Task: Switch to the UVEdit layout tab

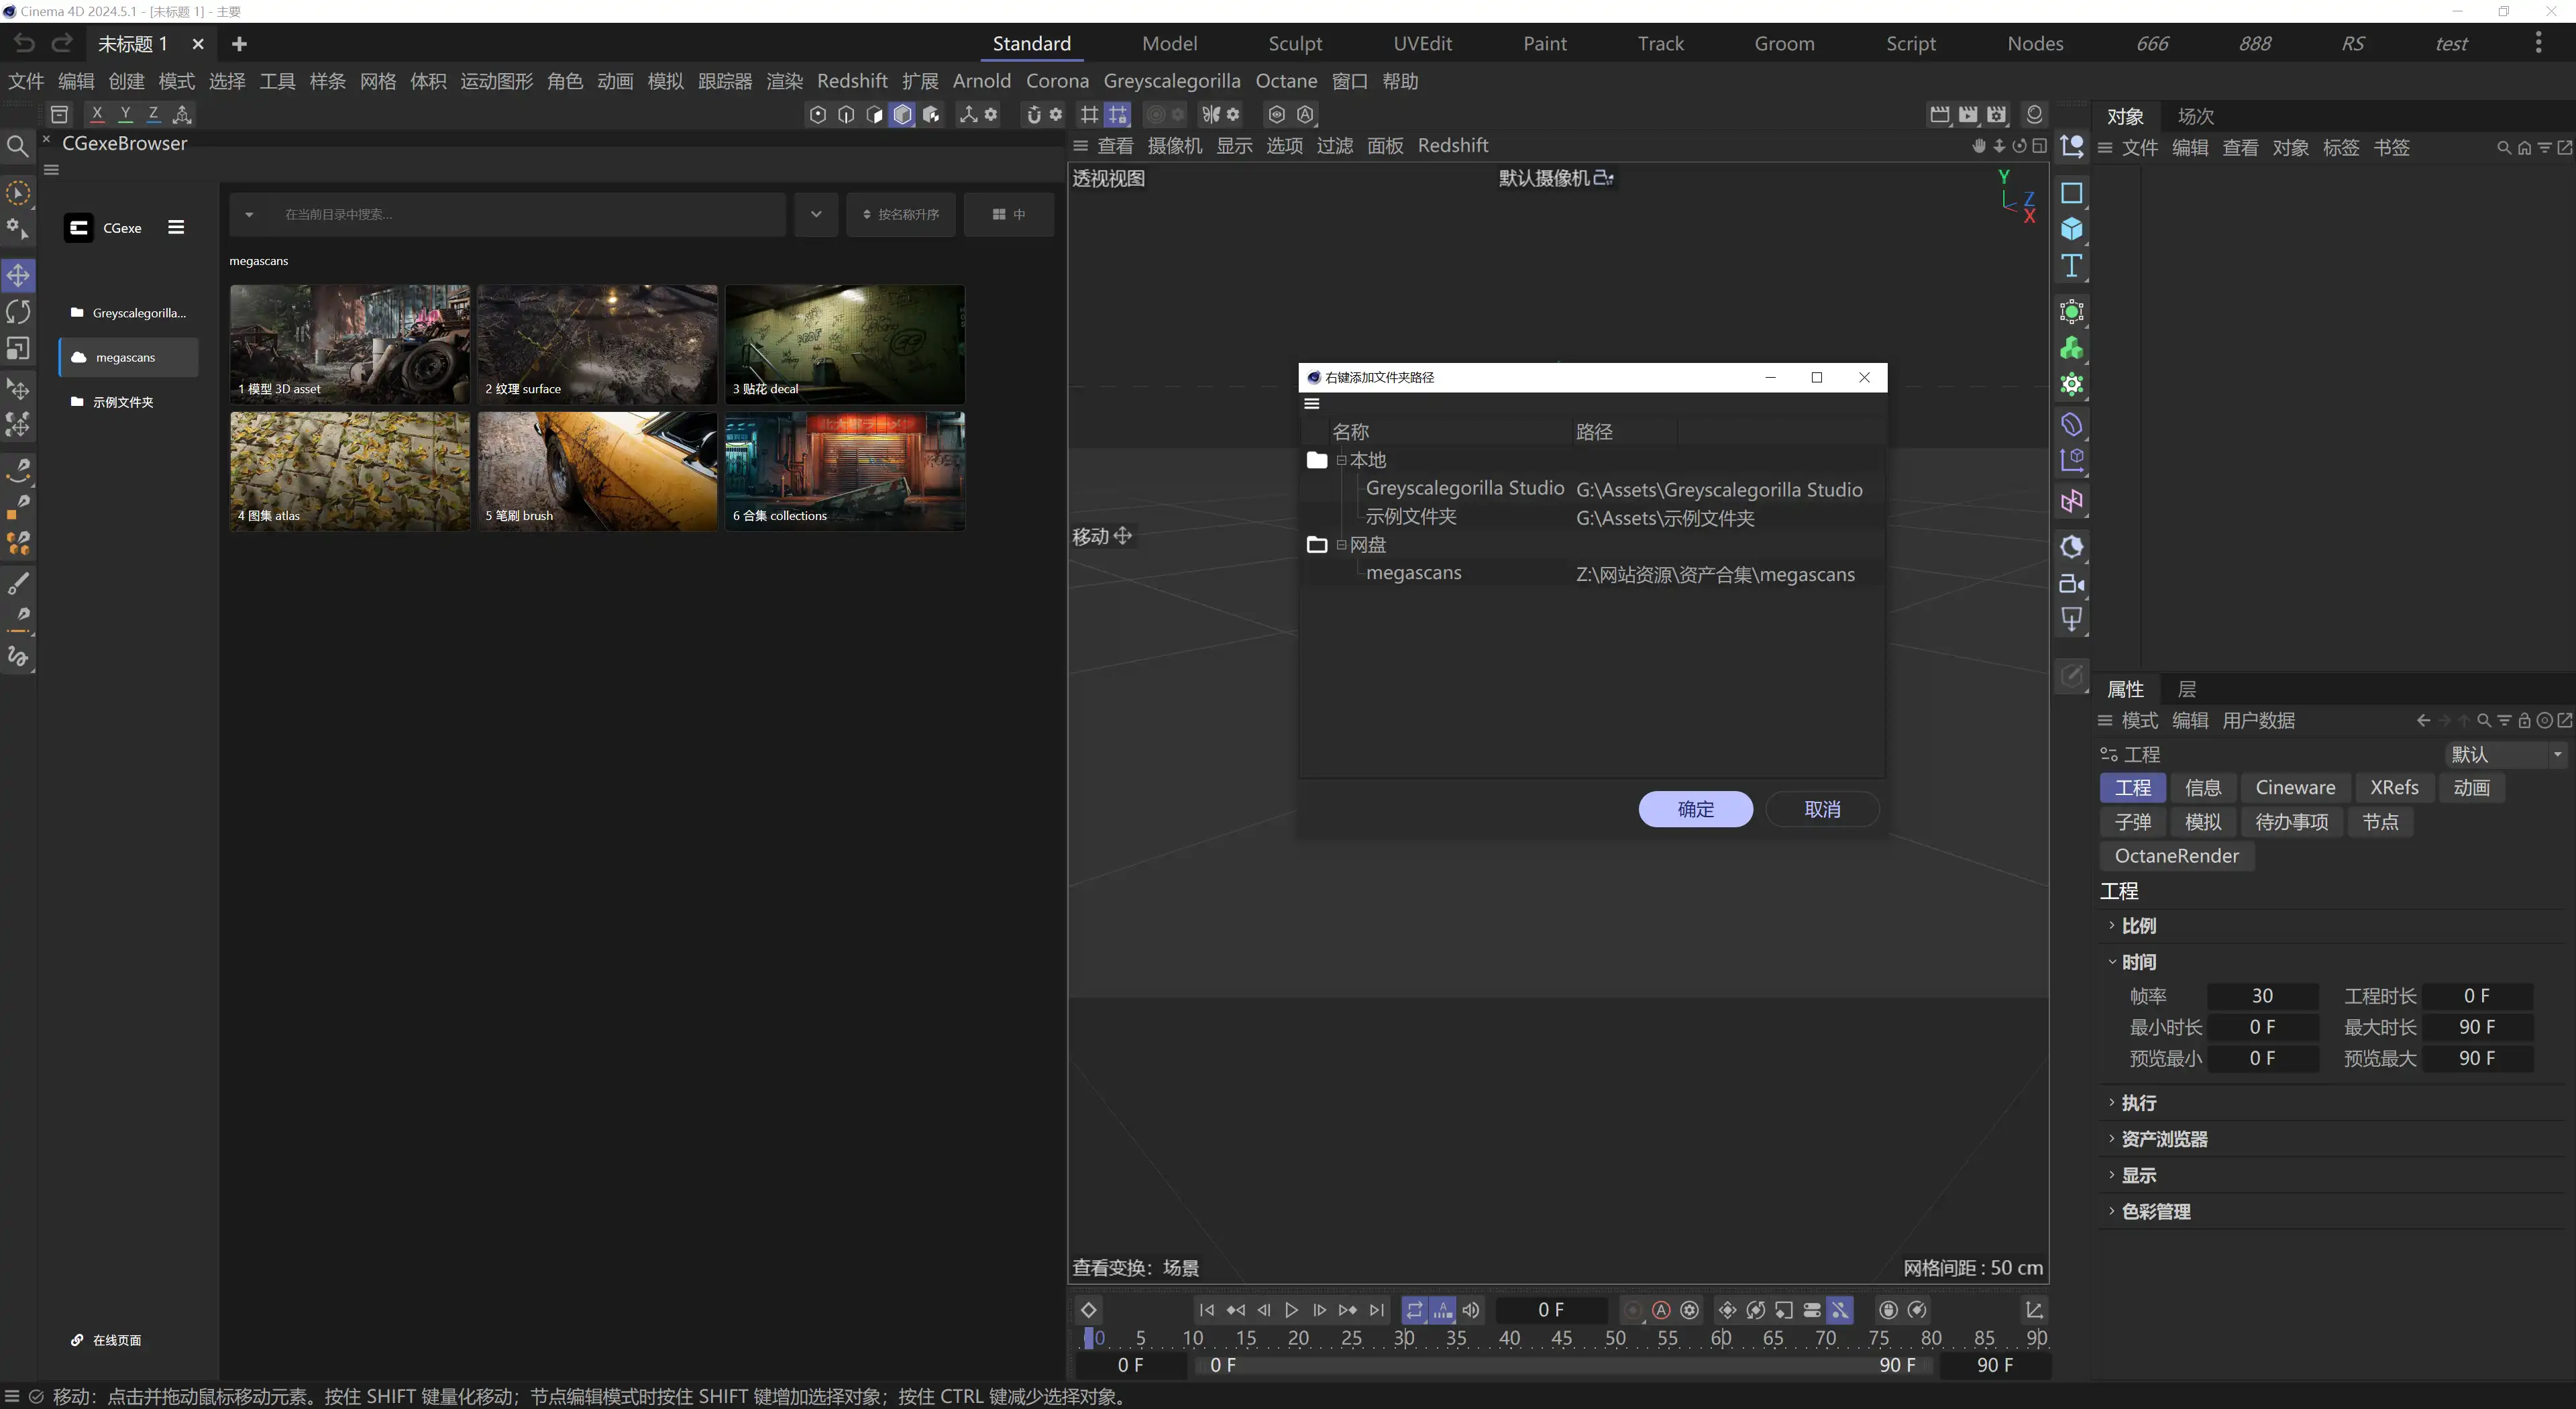Action: tap(1422, 43)
